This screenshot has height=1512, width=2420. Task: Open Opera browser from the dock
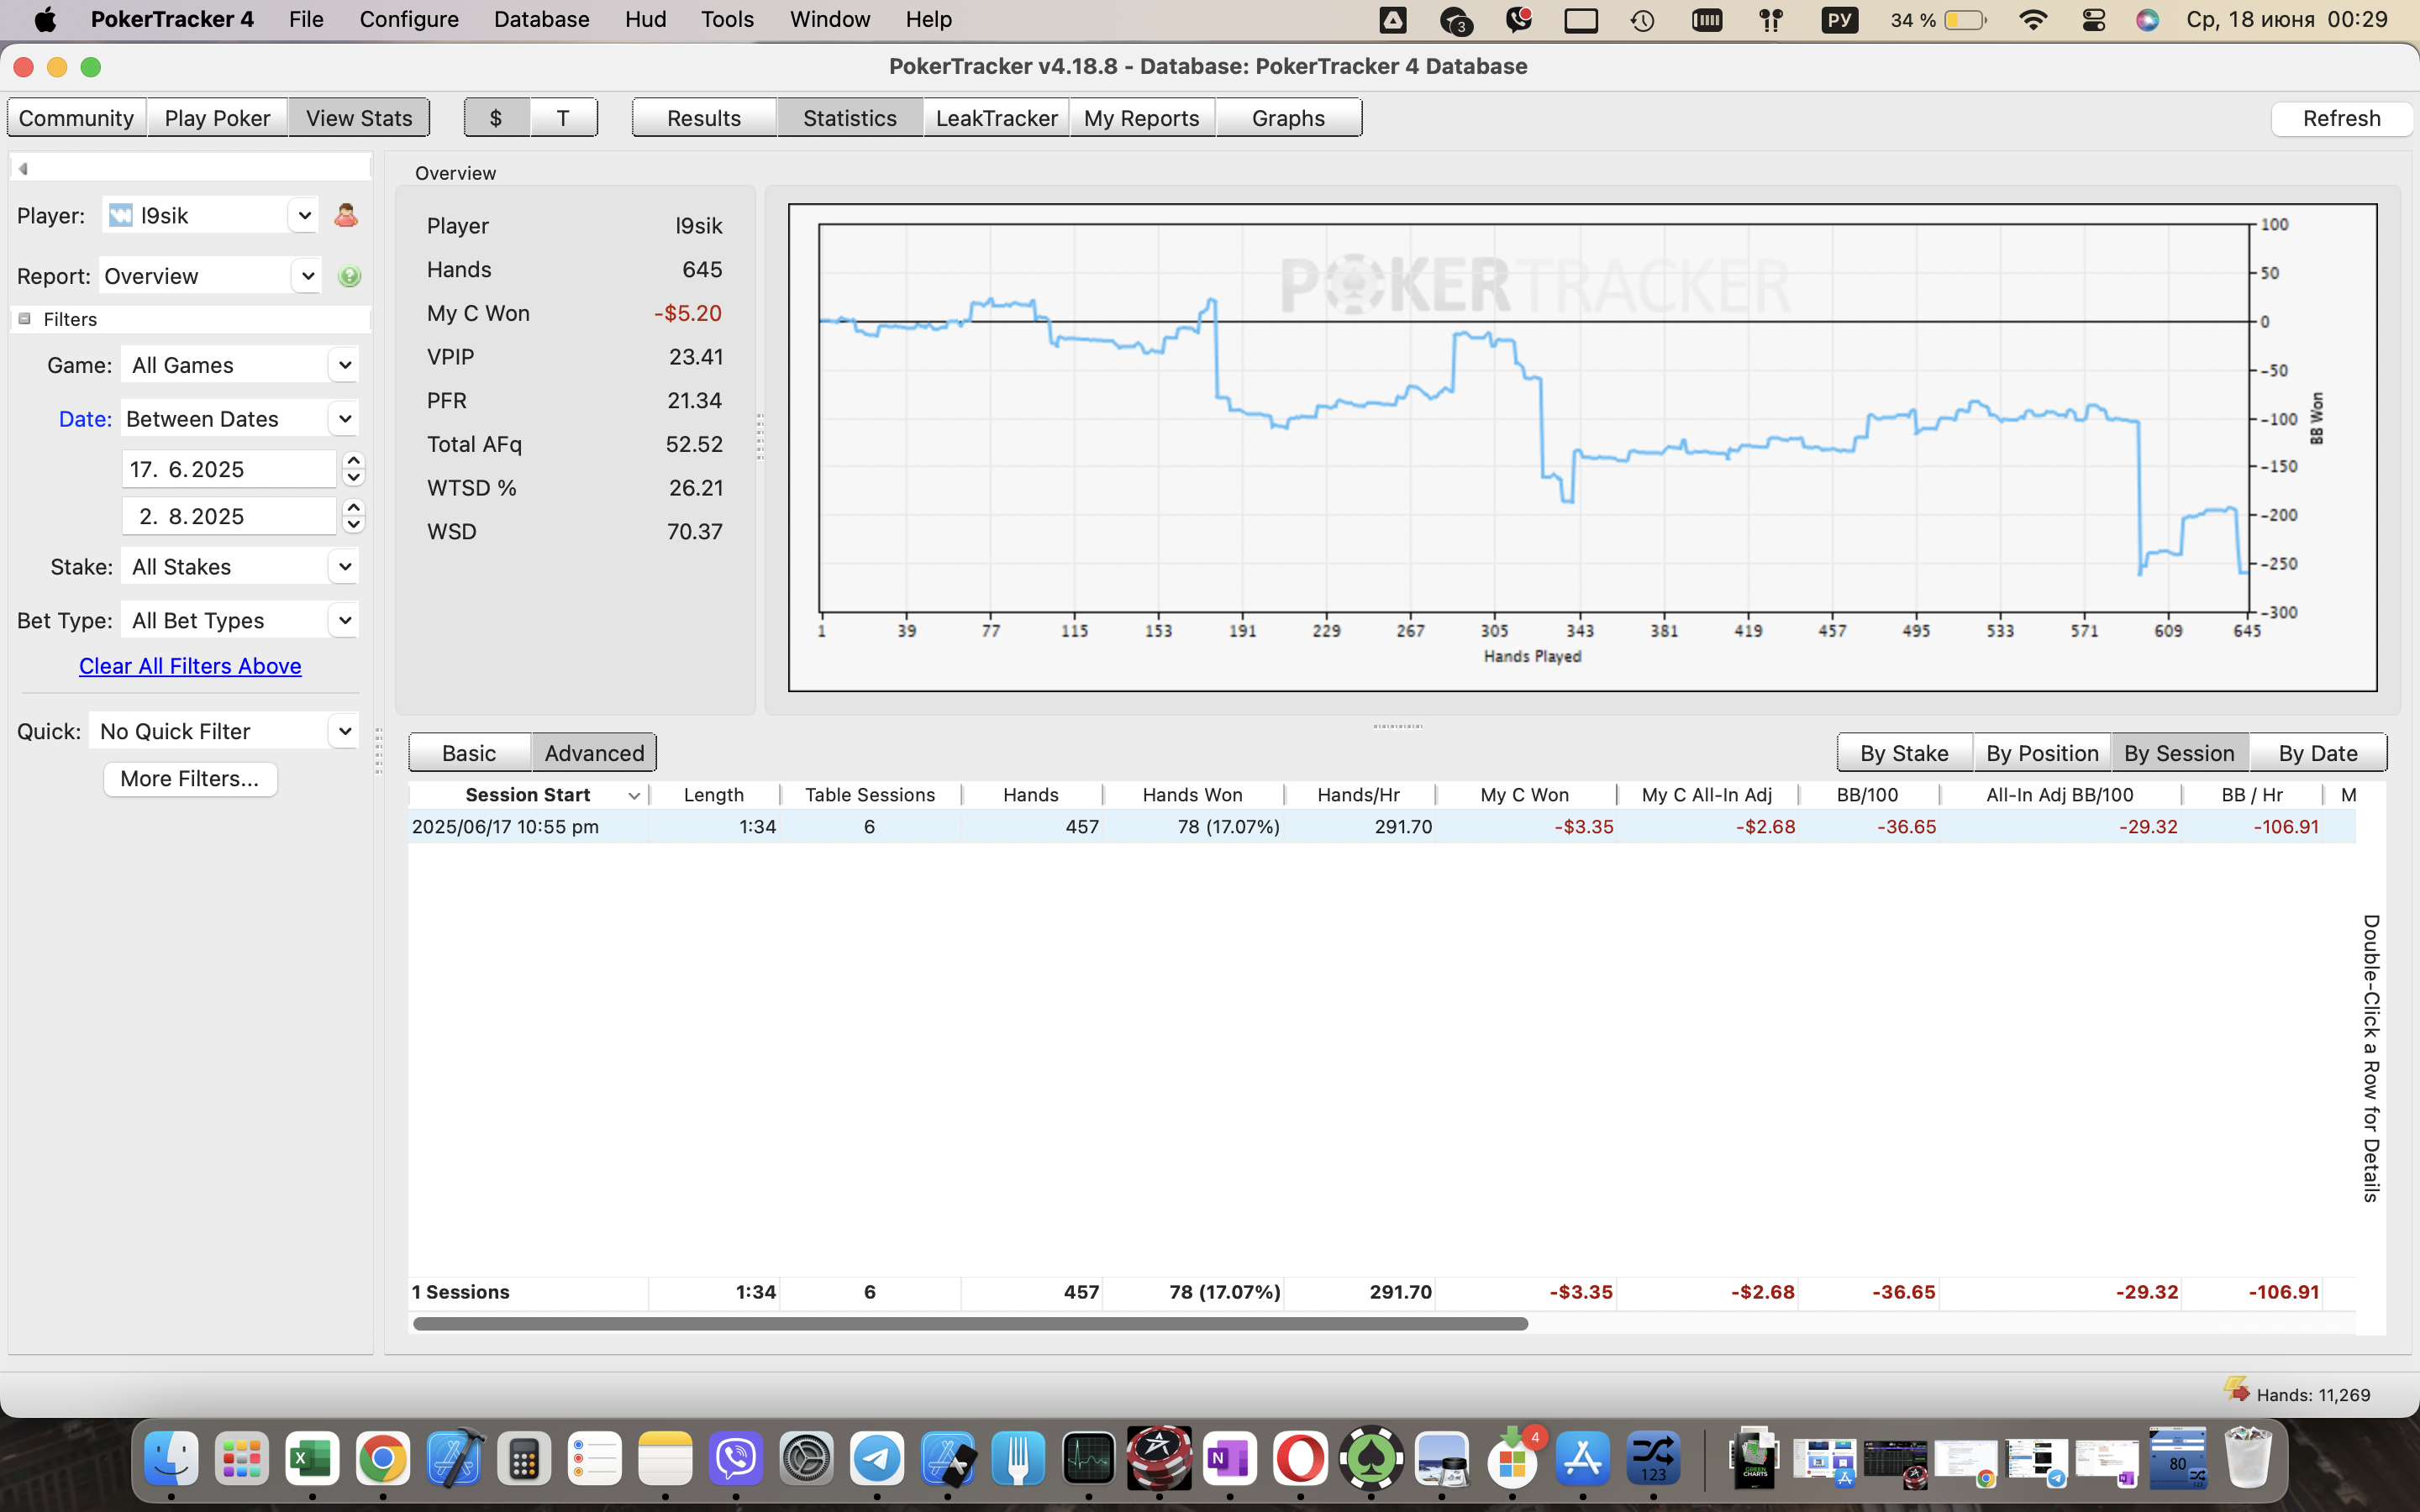(1300, 1459)
